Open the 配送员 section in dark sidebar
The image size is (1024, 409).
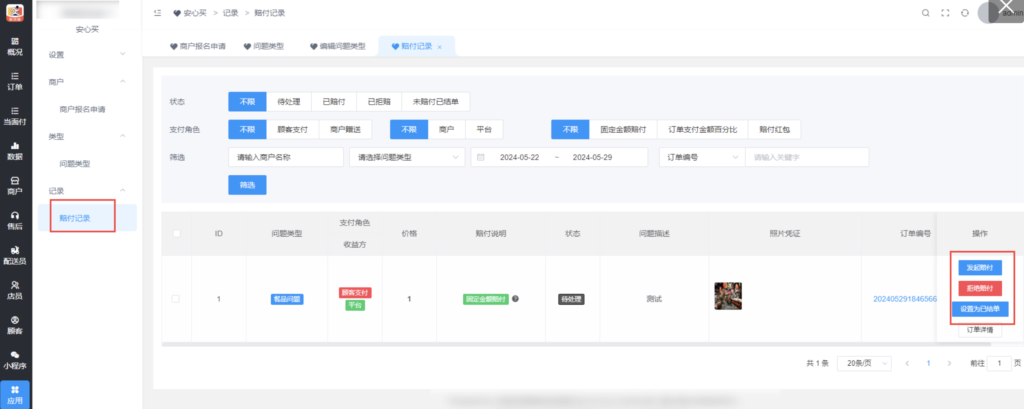(x=15, y=255)
